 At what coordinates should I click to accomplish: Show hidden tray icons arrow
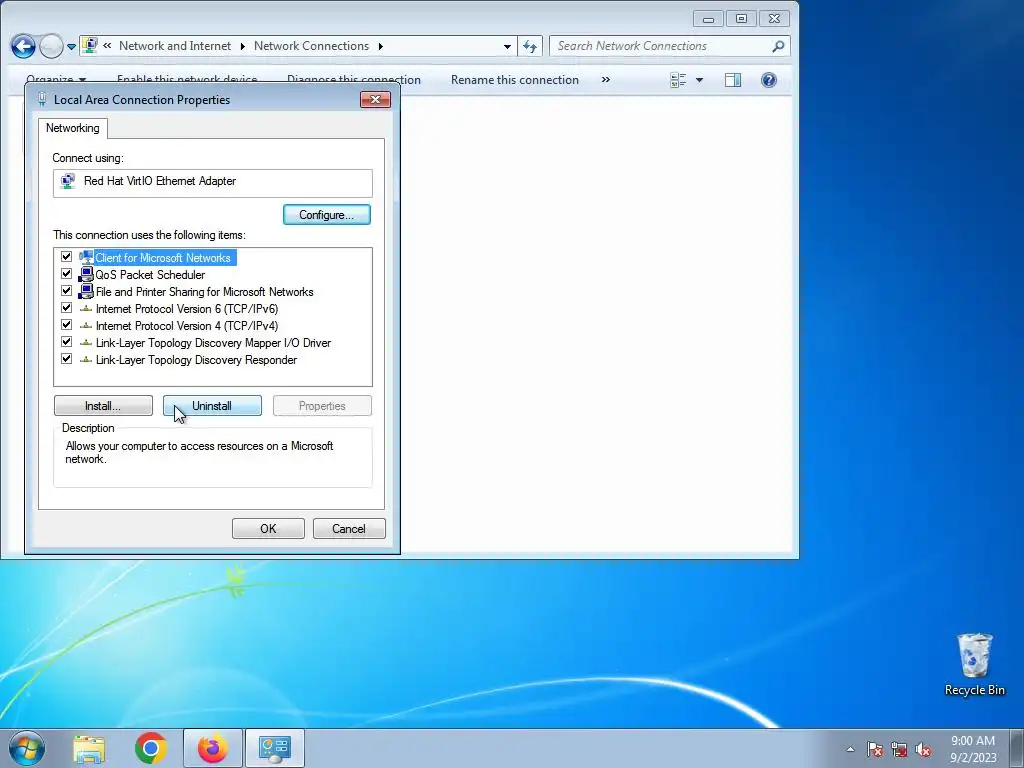(850, 749)
